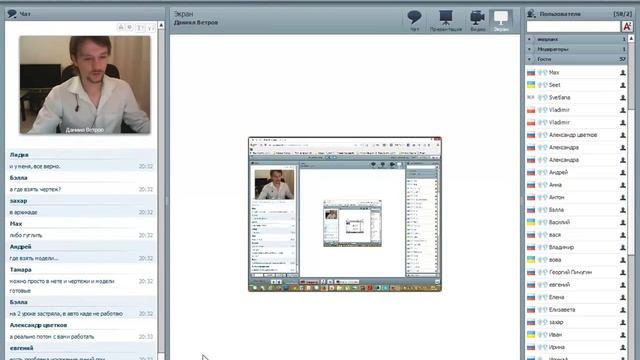
Task: Click the presenter webcam video
Action: [85, 85]
